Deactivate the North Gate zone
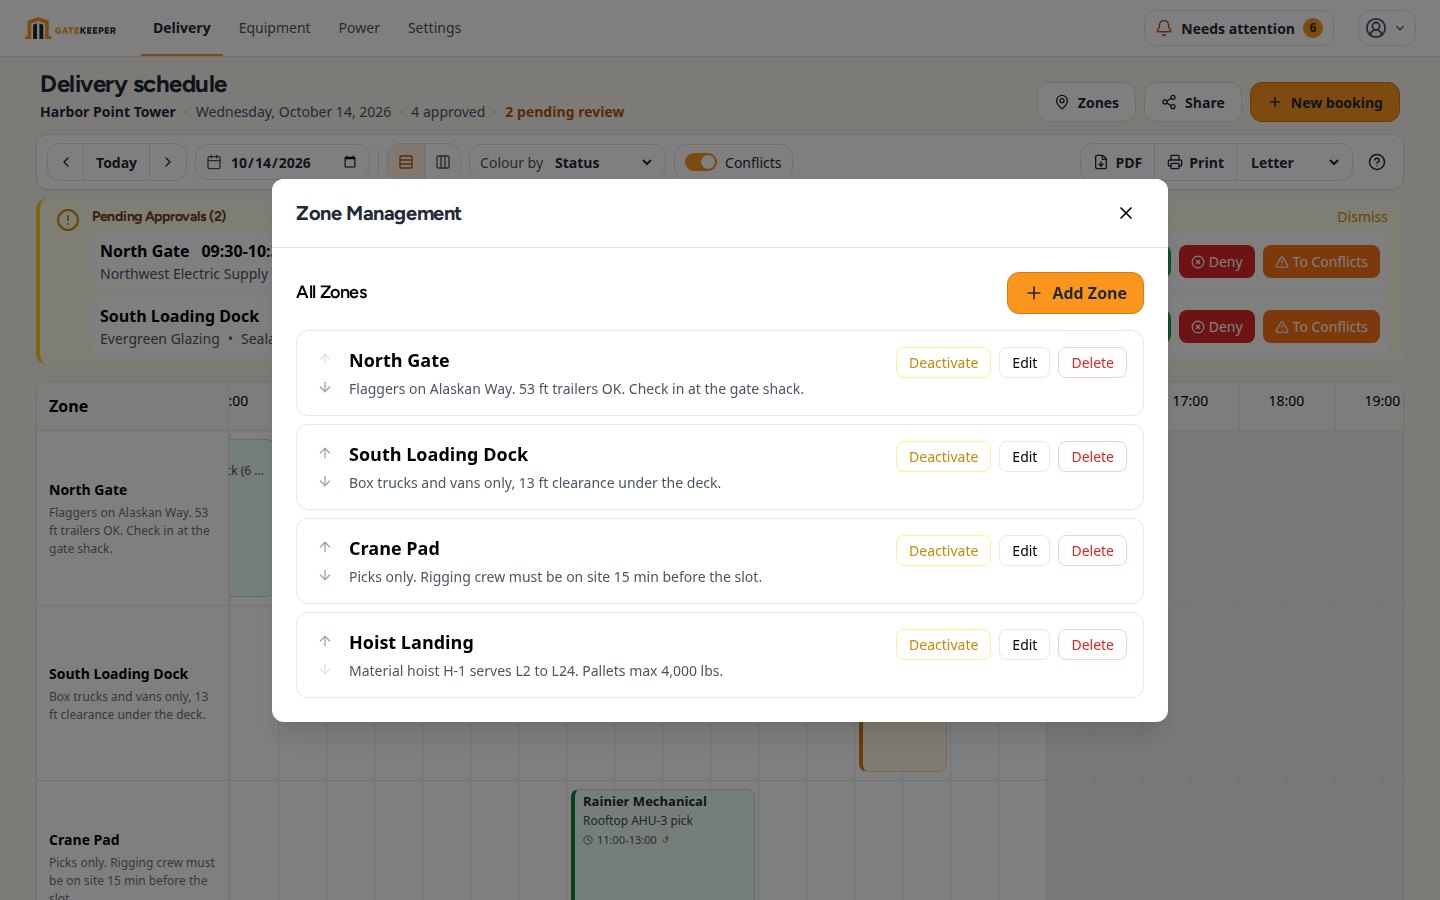 (x=943, y=363)
